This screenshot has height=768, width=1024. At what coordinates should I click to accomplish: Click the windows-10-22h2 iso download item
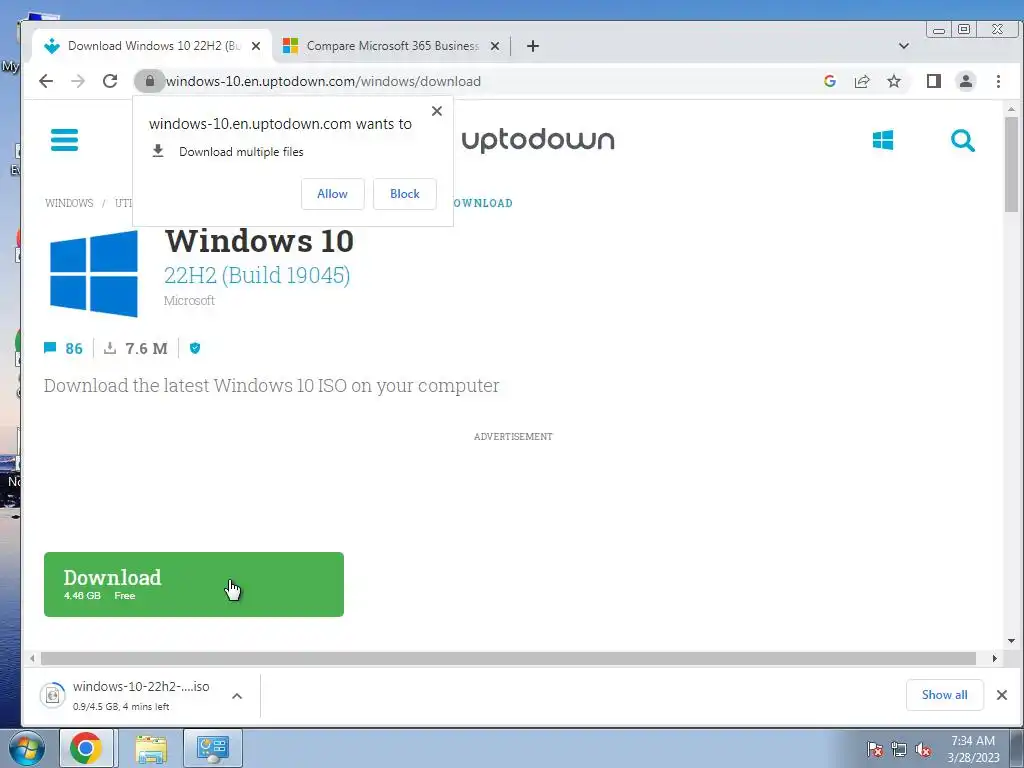[141, 696]
